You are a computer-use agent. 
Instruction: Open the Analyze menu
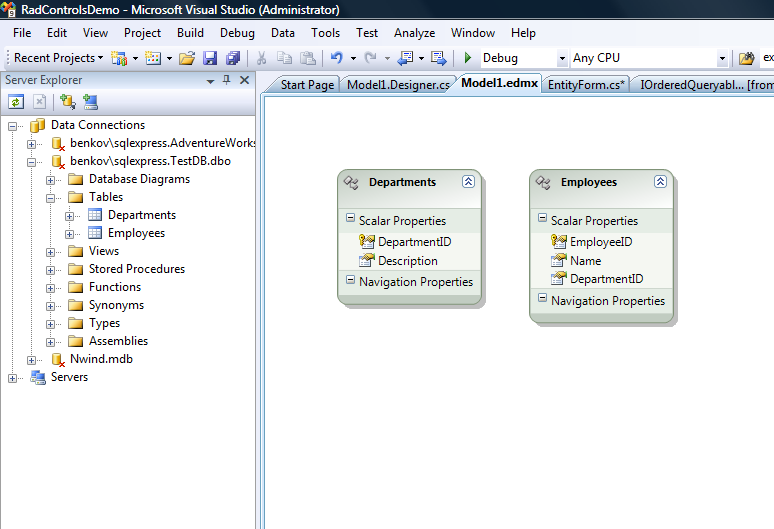coord(414,33)
